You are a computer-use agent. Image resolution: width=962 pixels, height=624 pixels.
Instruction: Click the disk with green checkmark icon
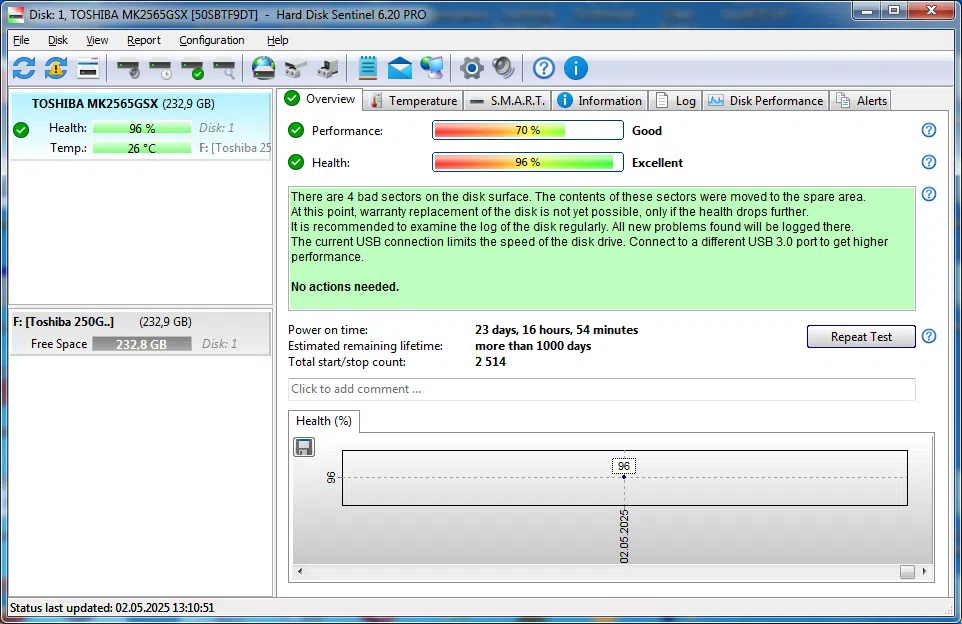coord(193,69)
